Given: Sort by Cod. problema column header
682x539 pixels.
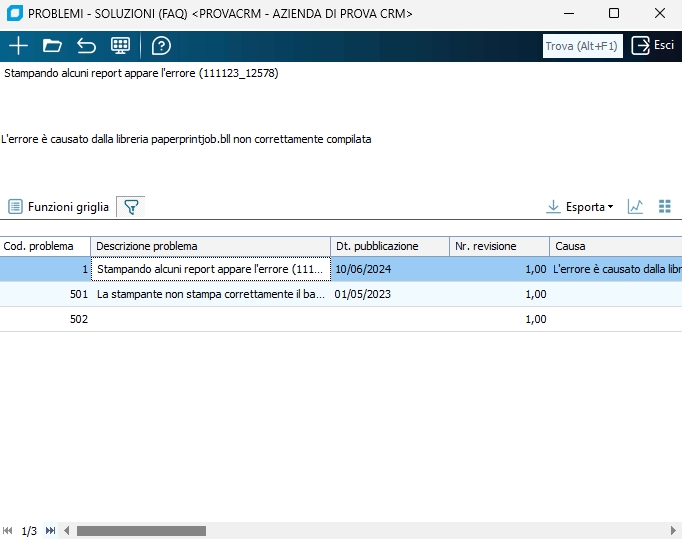Looking at the screenshot, I should click(x=45, y=246).
